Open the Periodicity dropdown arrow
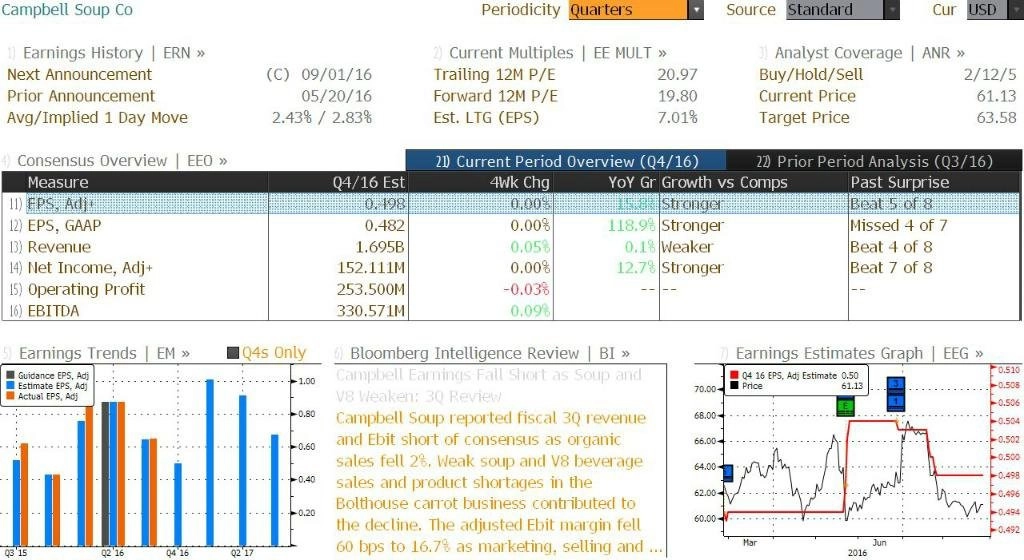This screenshot has width=1024, height=560. point(696,10)
